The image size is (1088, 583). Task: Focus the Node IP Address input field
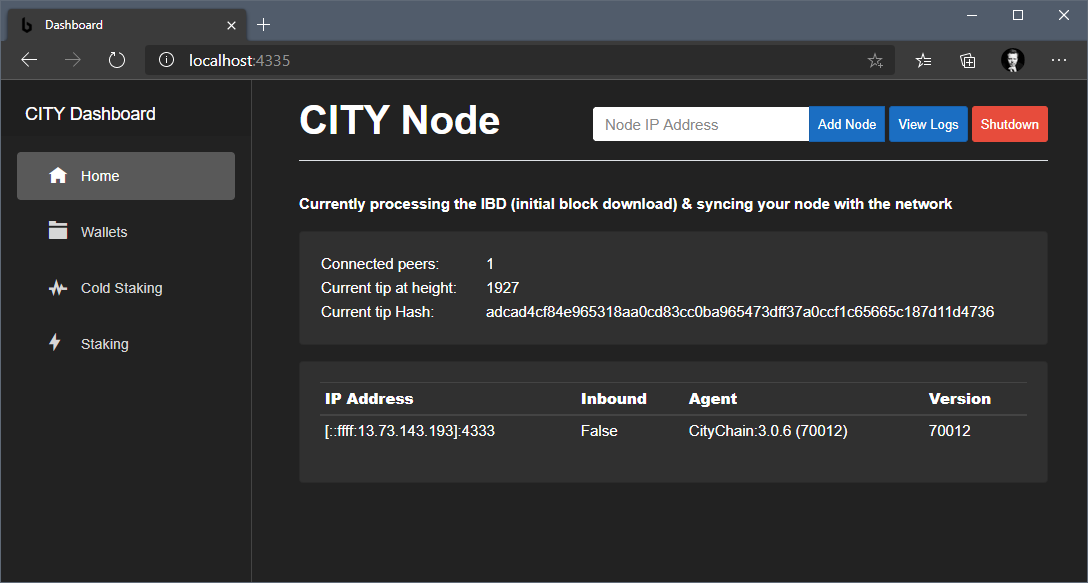click(x=701, y=124)
